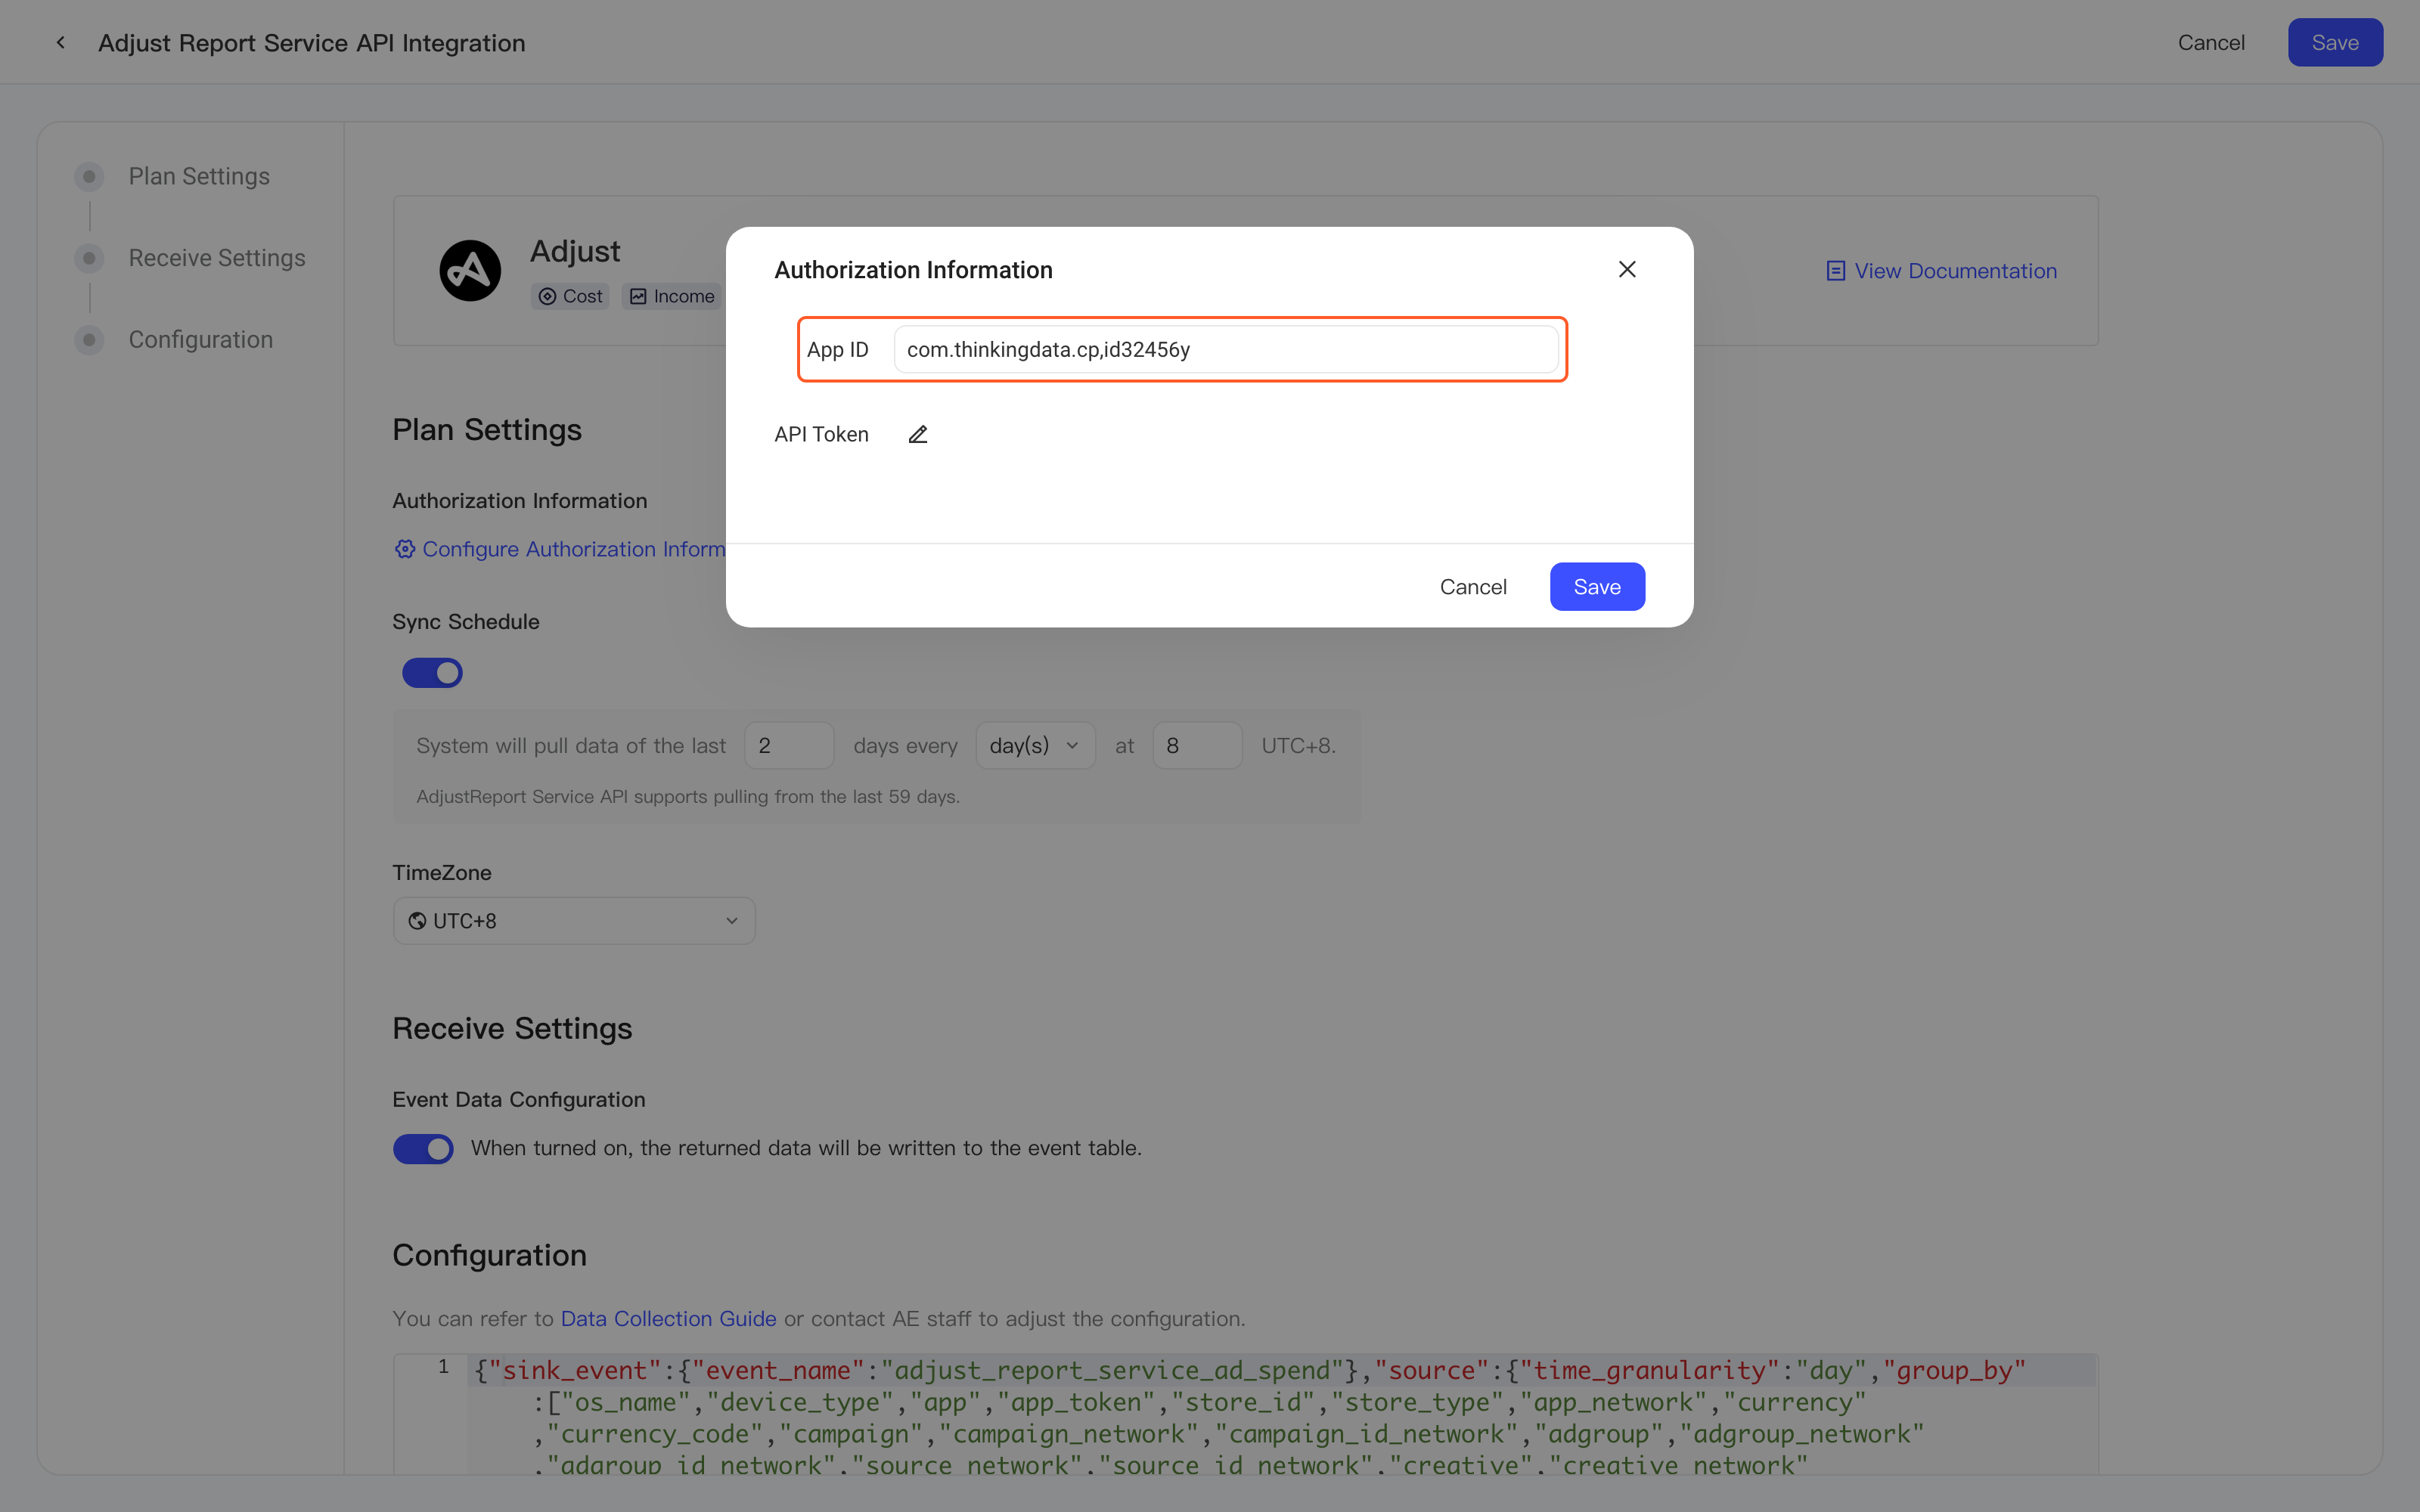Click the API Token edit pencil icon

[918, 434]
